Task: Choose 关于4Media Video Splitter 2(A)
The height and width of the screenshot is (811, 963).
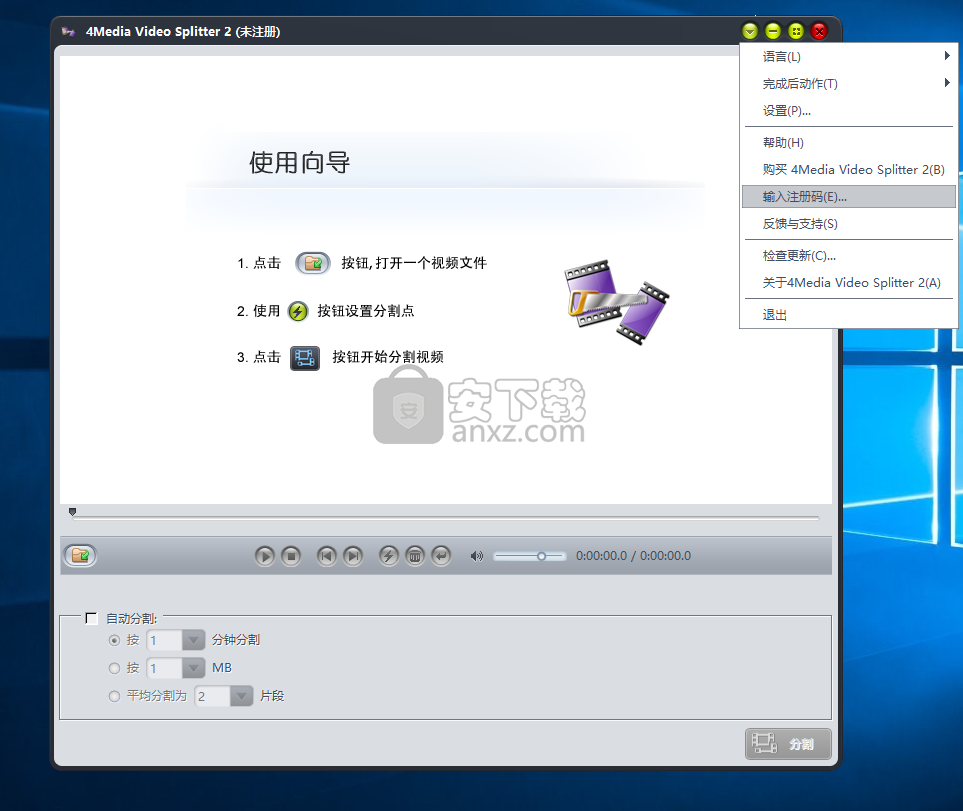Action: coord(849,282)
